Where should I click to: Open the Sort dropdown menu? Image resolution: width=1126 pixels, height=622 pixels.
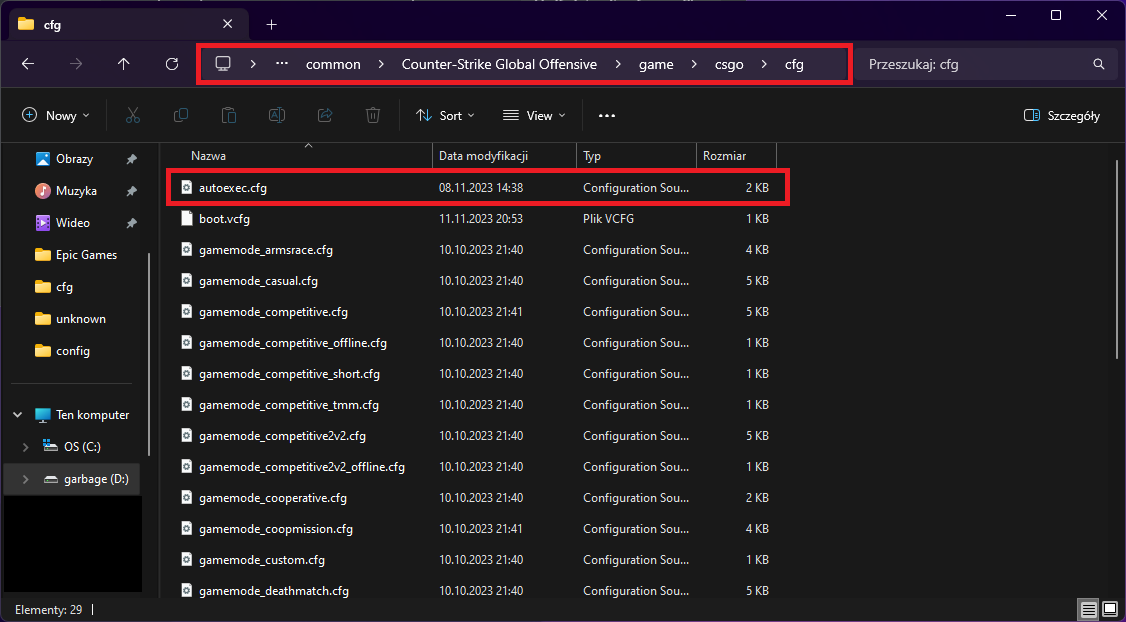[x=445, y=115]
